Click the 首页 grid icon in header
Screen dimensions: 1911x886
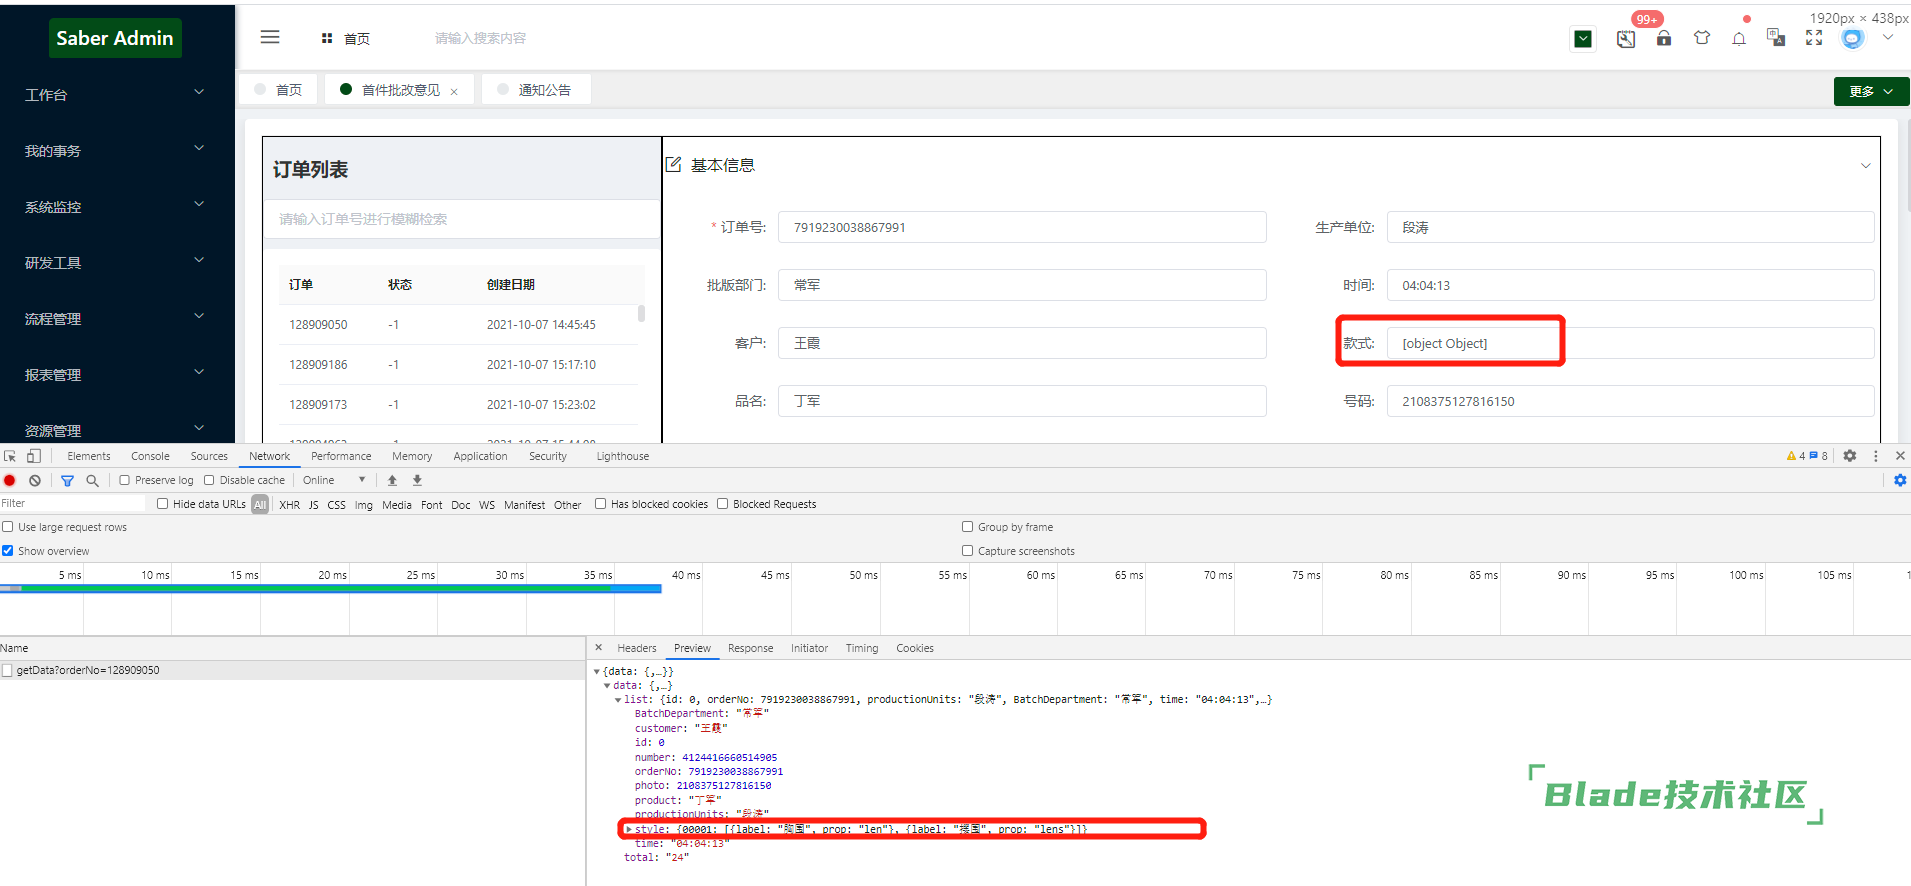click(x=327, y=38)
